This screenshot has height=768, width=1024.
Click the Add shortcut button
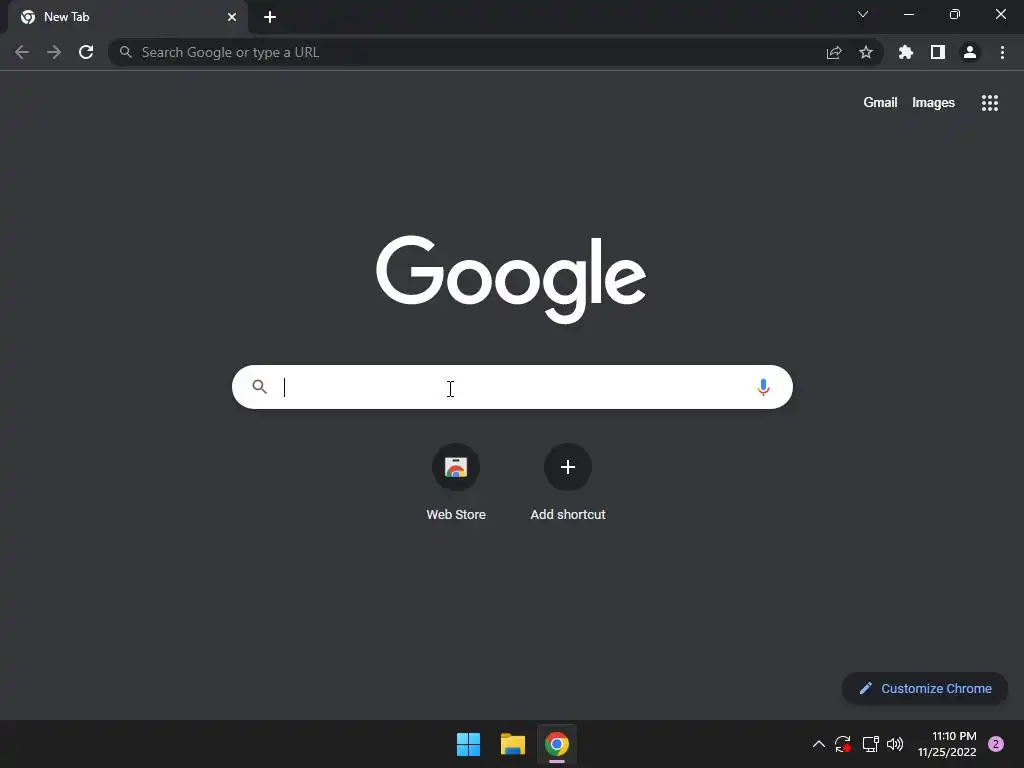click(568, 482)
